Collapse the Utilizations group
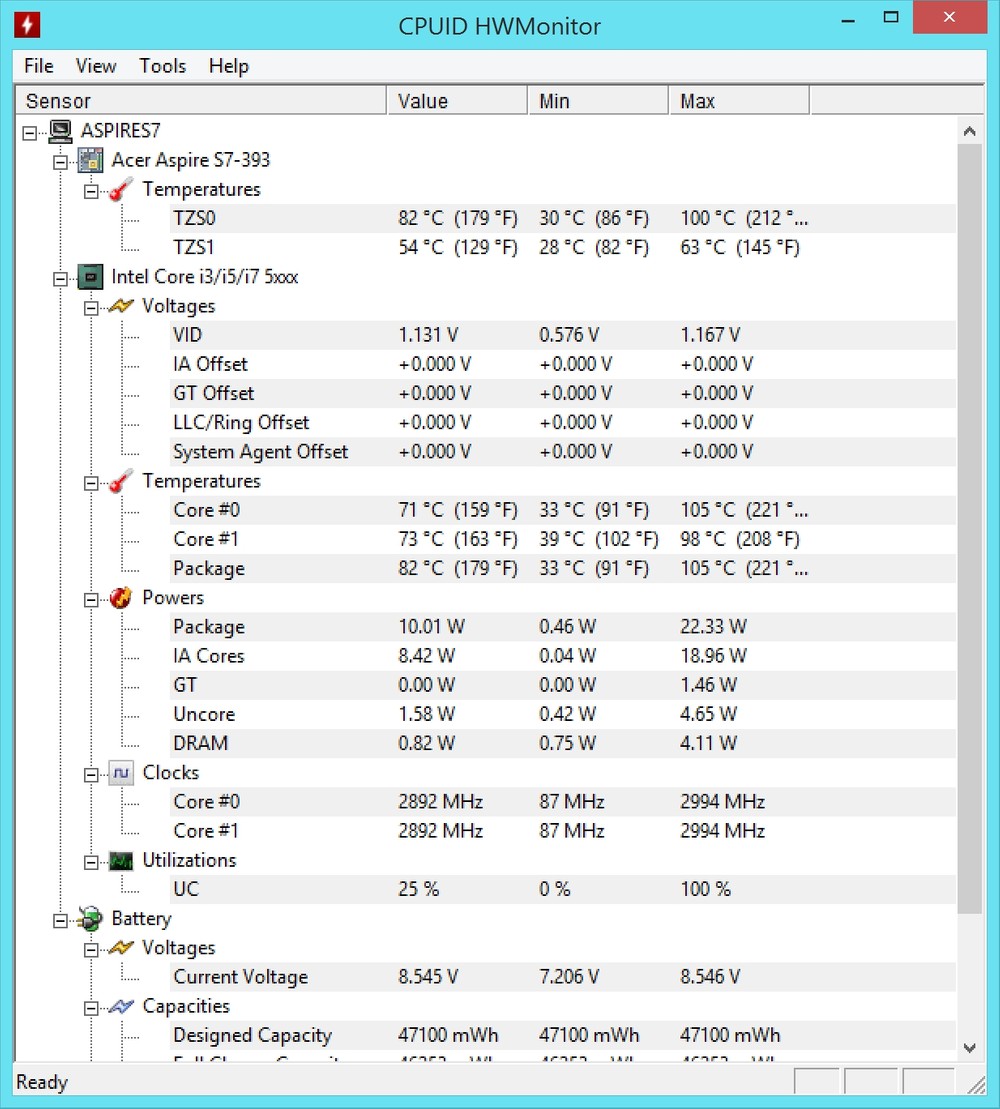The width and height of the screenshot is (1000, 1109). (91, 862)
